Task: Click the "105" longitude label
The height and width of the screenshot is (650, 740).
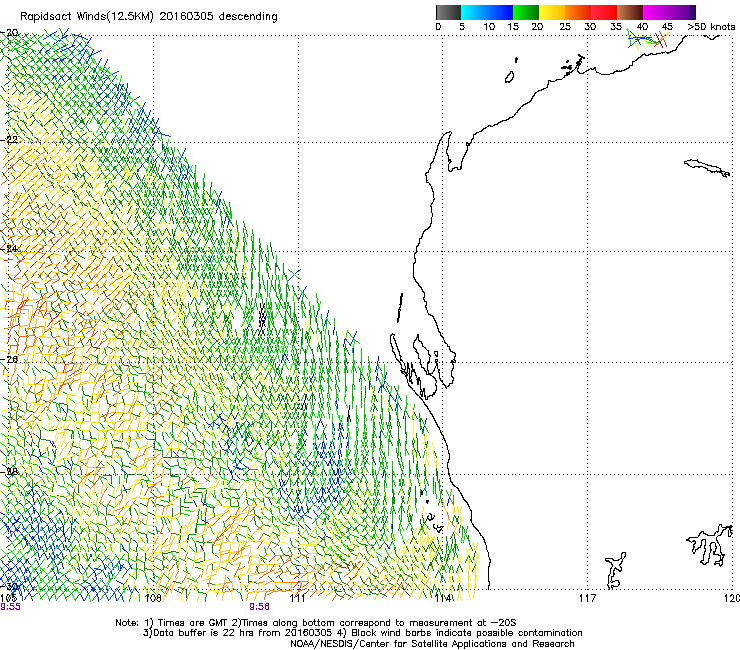Action: click(x=8, y=599)
